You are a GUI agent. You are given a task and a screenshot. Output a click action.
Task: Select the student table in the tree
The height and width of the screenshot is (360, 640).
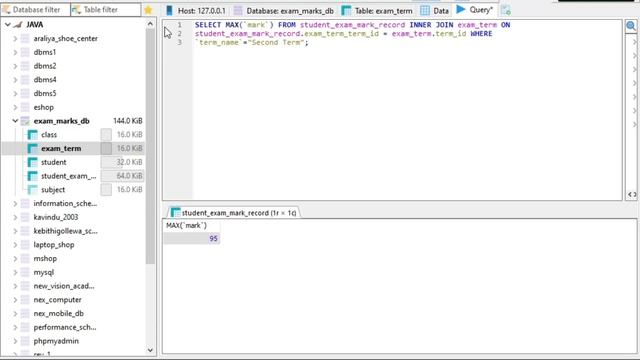pyautogui.click(x=53, y=162)
